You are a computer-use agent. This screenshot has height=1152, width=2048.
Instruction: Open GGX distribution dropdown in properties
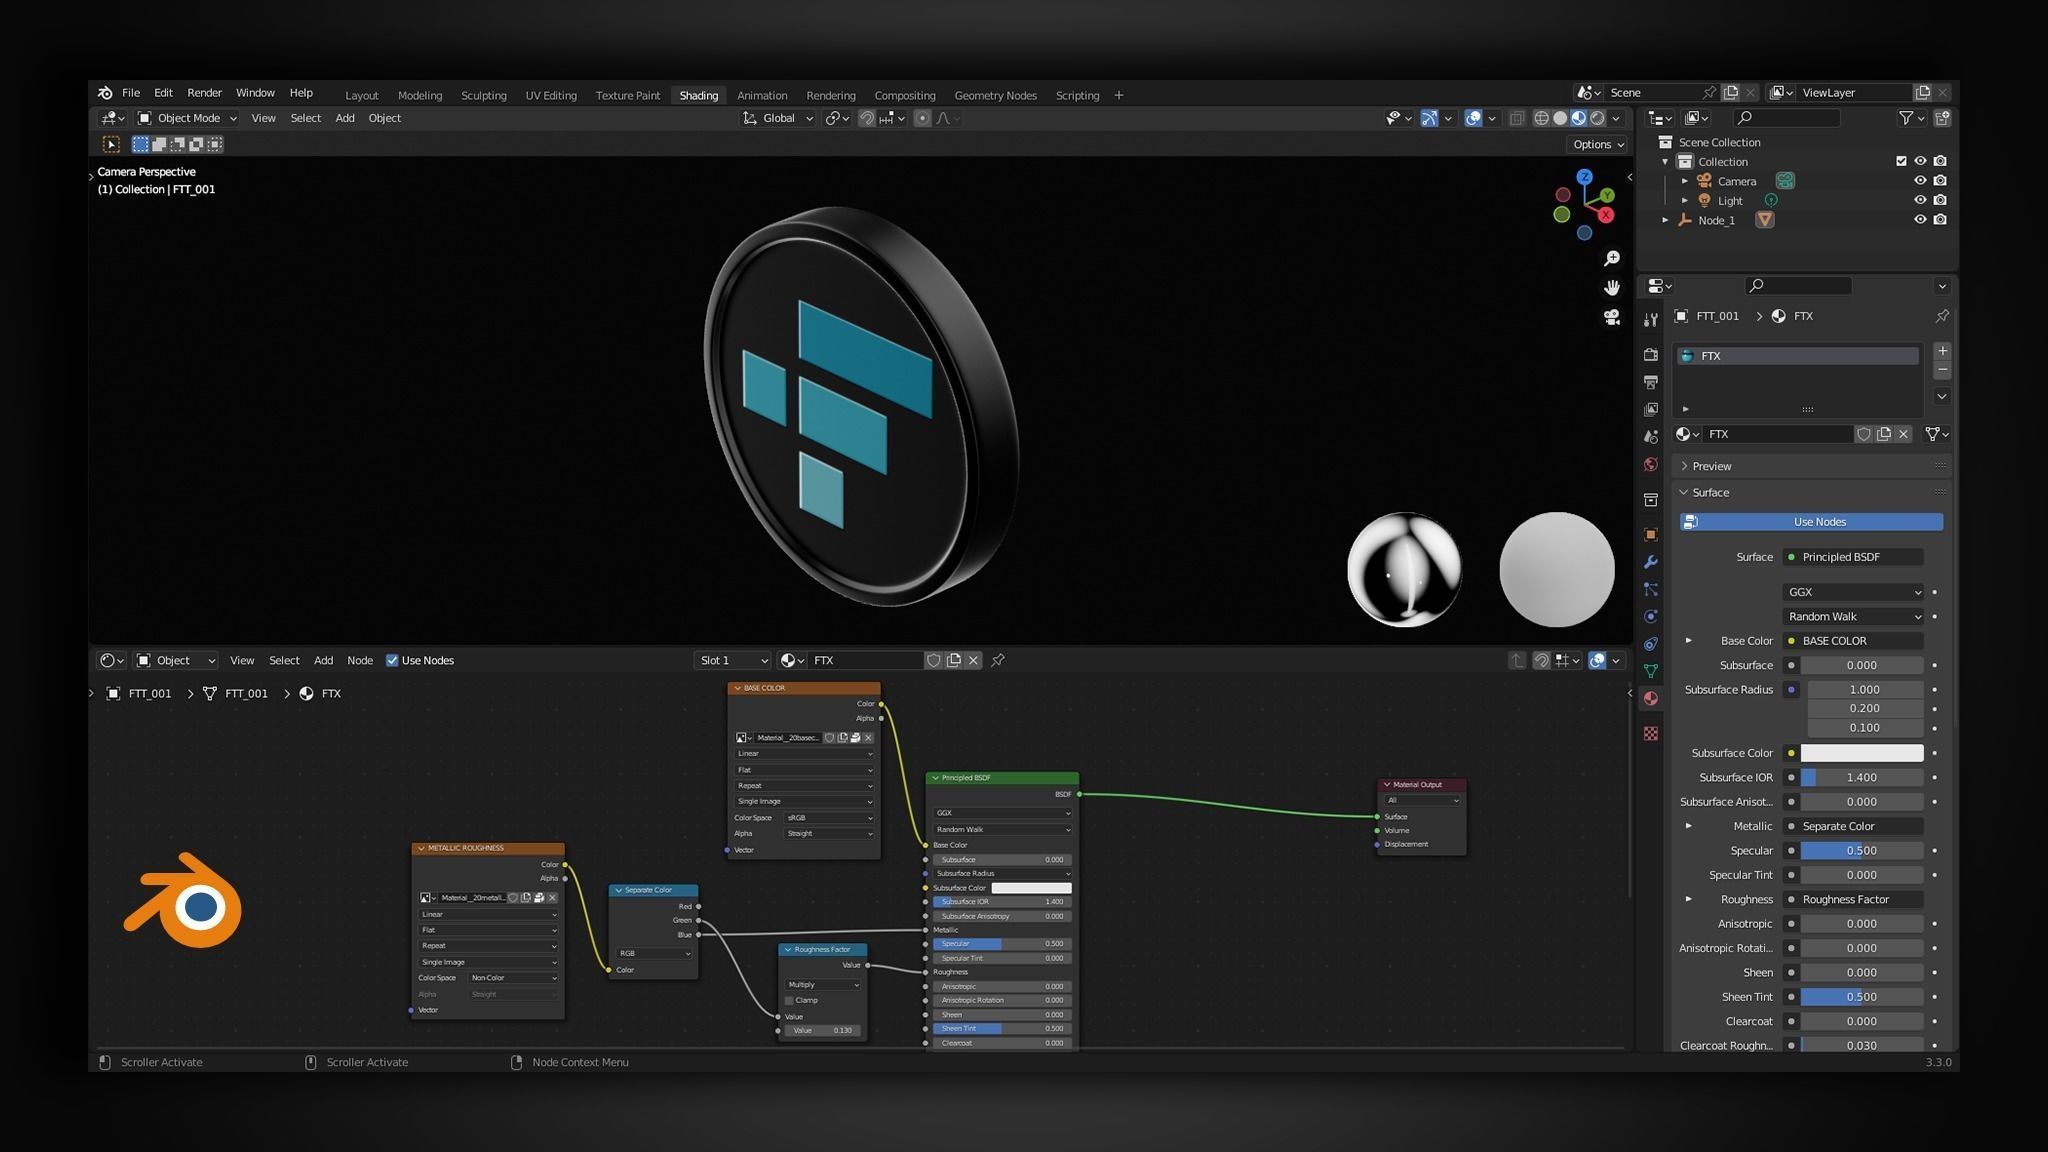pyautogui.click(x=1853, y=592)
